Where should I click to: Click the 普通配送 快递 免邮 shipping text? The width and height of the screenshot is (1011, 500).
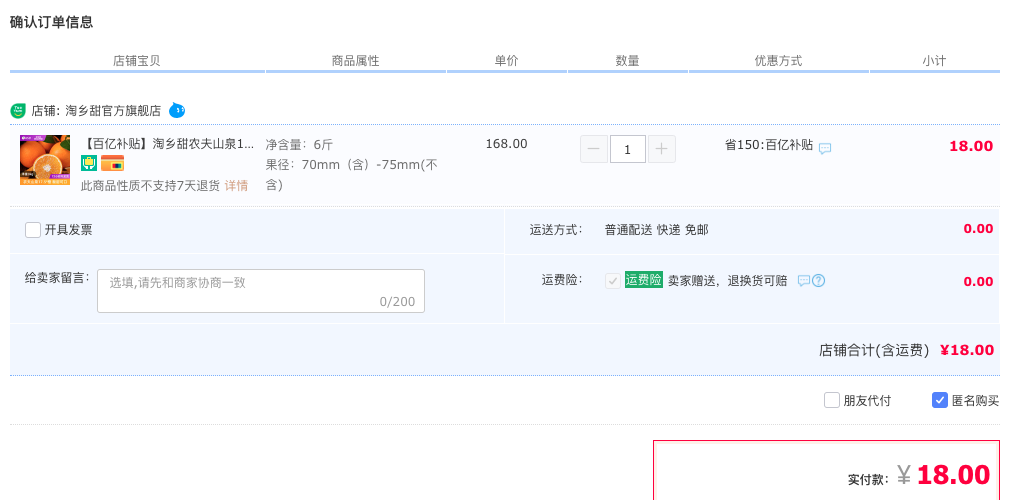(656, 230)
